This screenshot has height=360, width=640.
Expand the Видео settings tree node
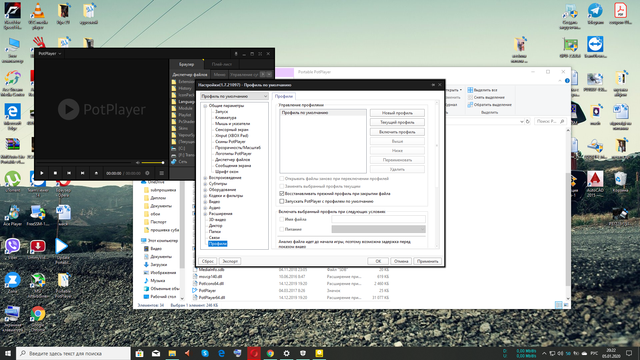(x=205, y=202)
